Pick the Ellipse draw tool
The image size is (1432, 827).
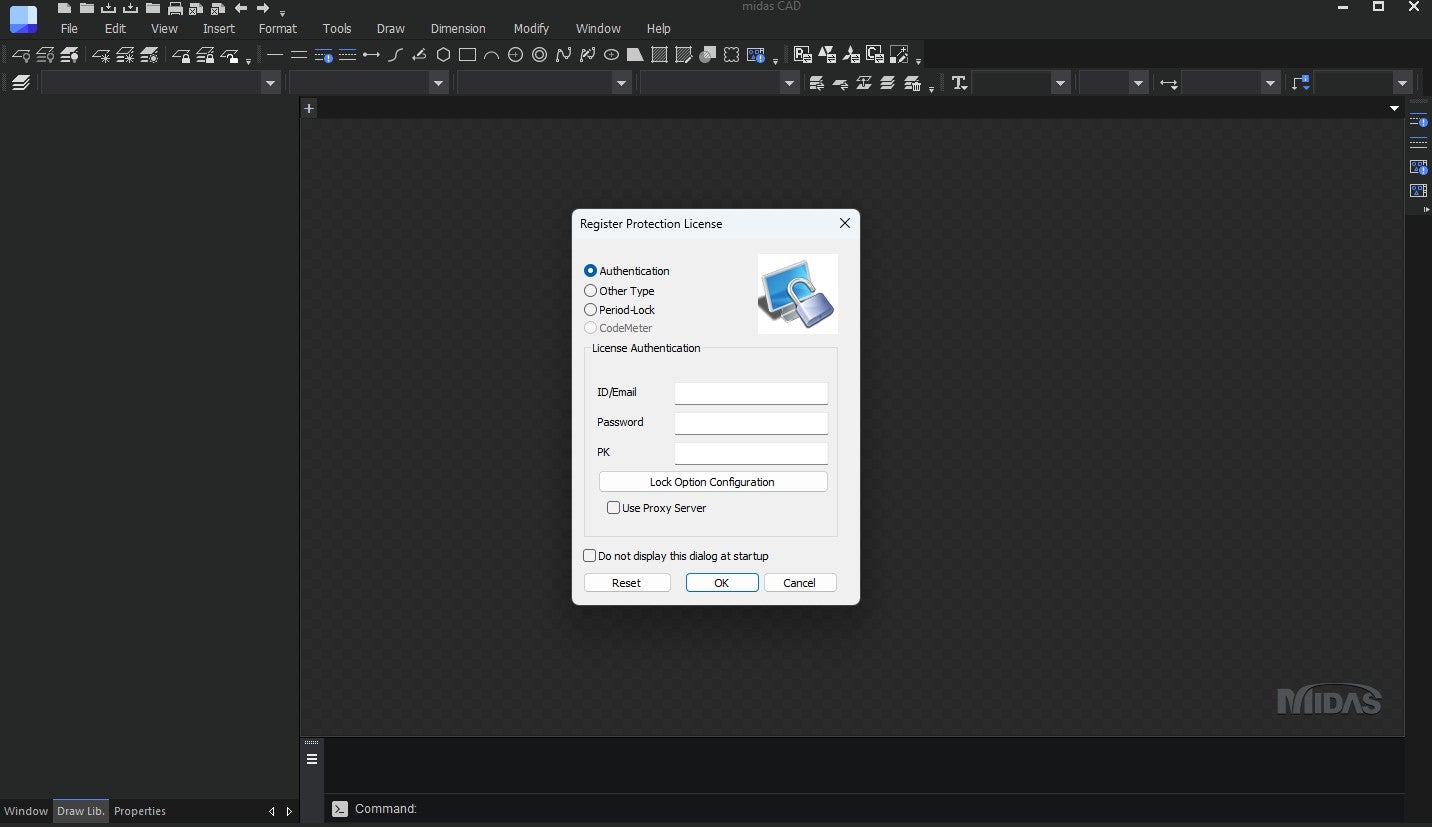611,55
